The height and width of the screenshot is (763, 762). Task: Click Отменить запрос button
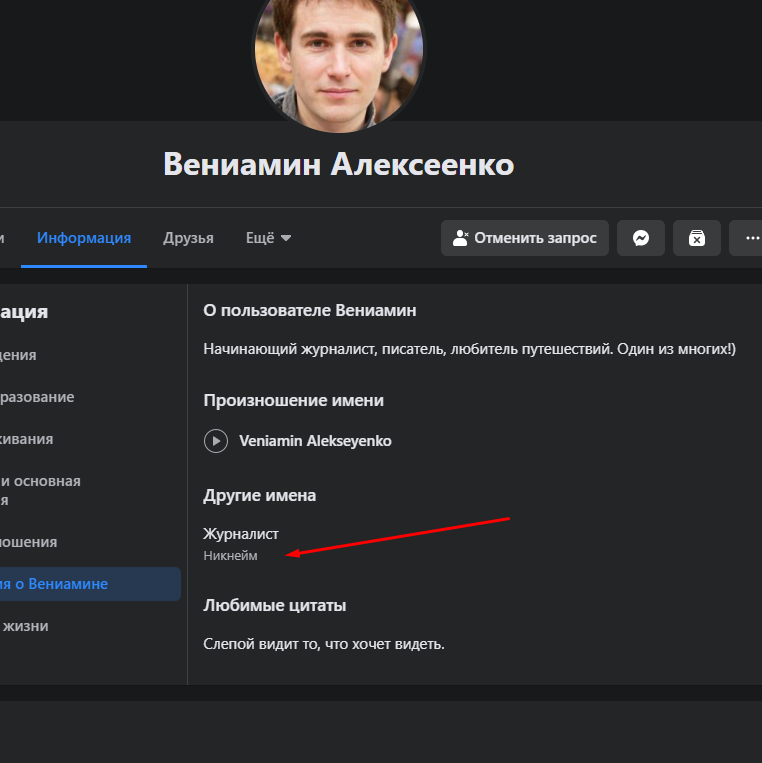[525, 238]
